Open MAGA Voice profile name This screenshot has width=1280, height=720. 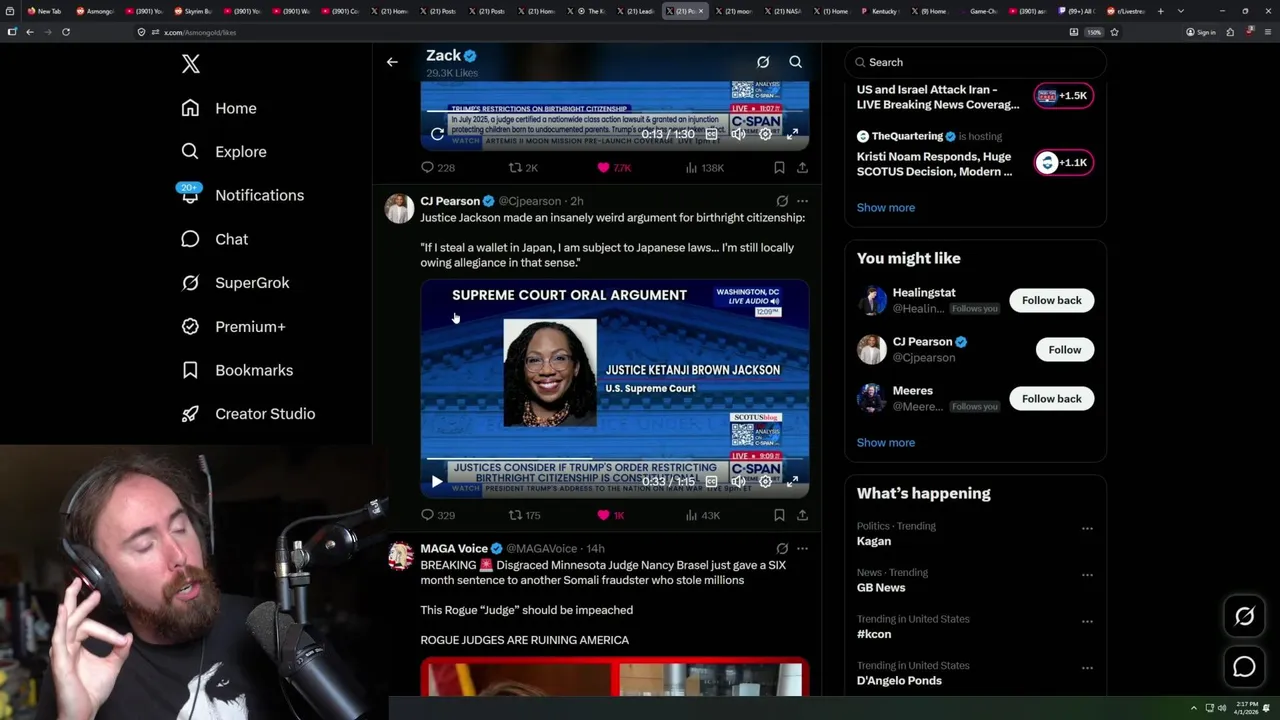pyautogui.click(x=454, y=548)
